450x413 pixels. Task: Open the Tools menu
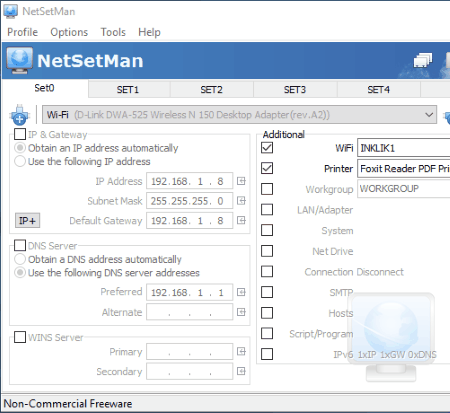coord(113,32)
